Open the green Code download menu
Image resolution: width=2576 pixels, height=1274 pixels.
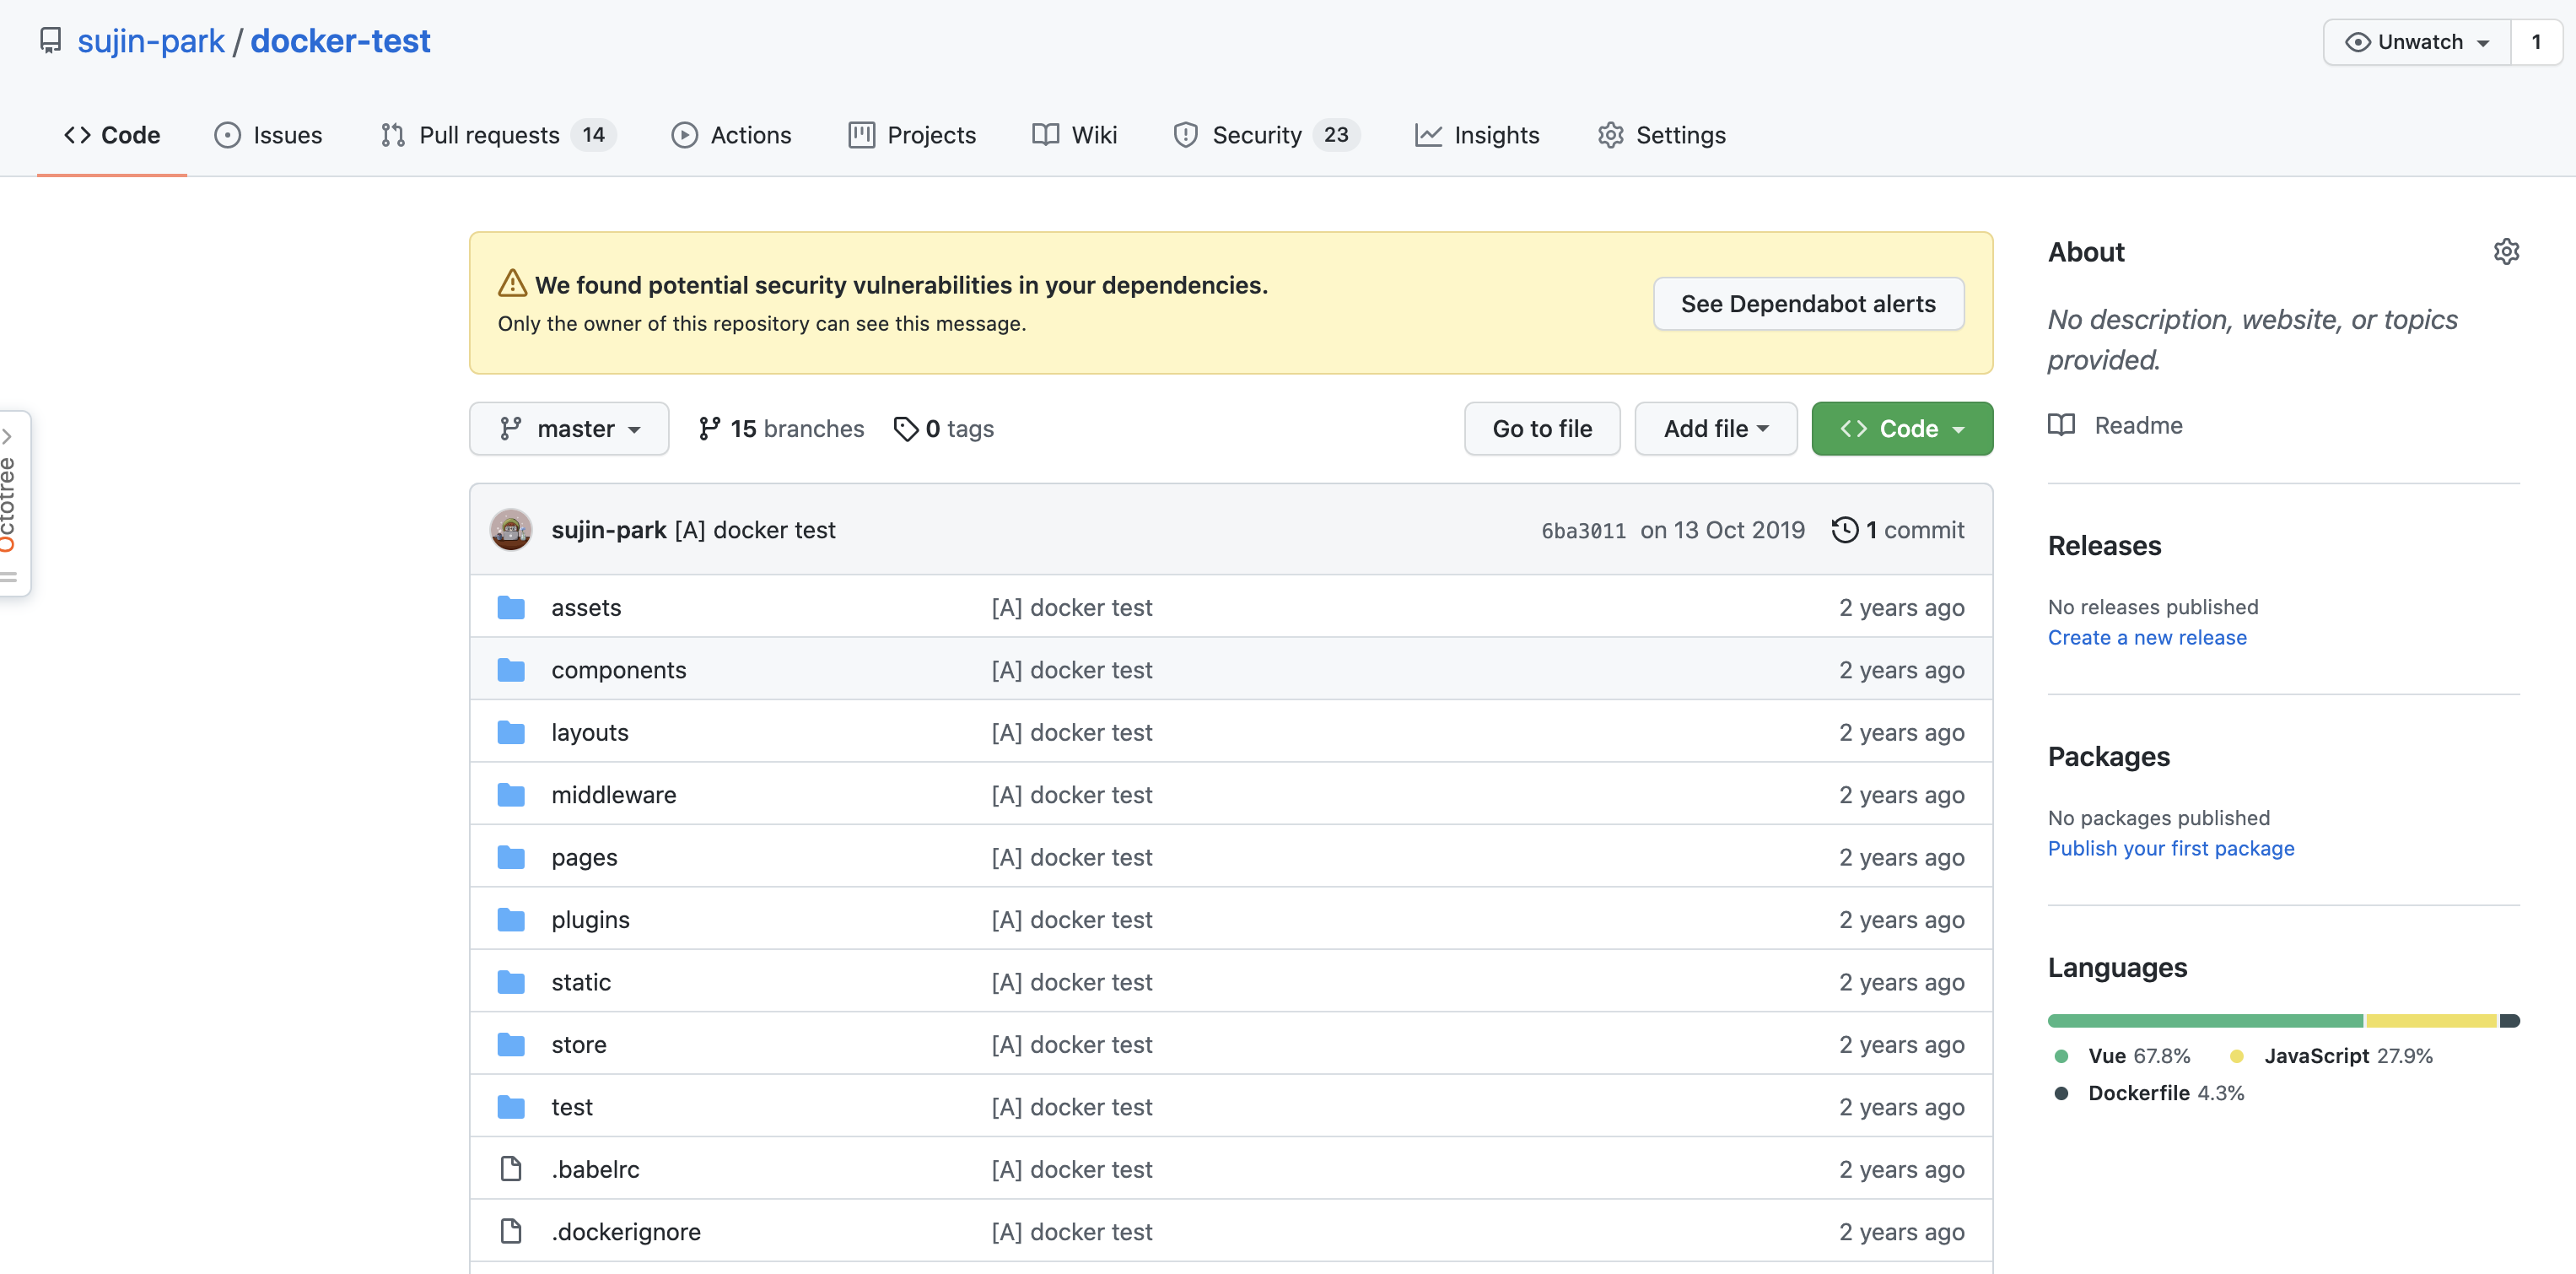[1901, 428]
